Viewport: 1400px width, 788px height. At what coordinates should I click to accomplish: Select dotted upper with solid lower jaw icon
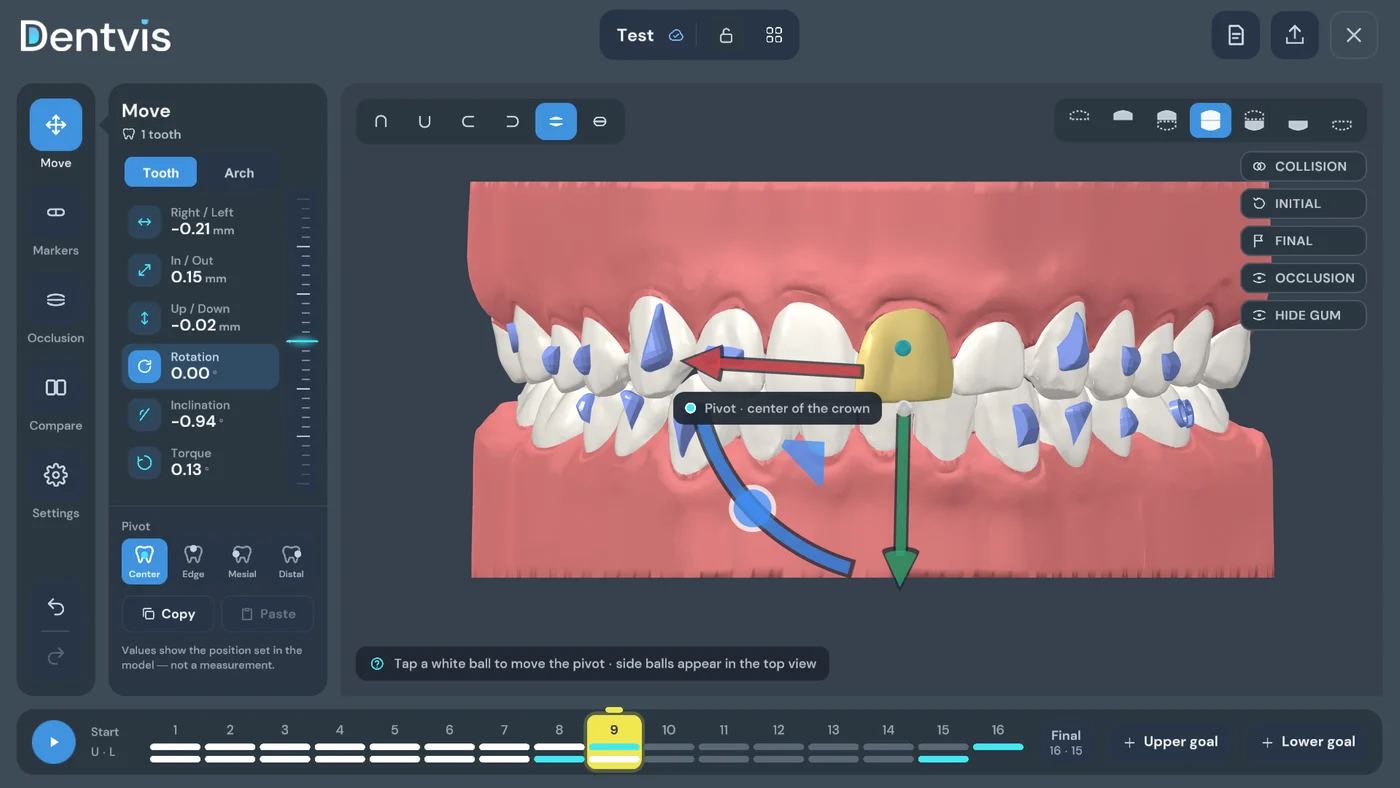[x=1254, y=121]
